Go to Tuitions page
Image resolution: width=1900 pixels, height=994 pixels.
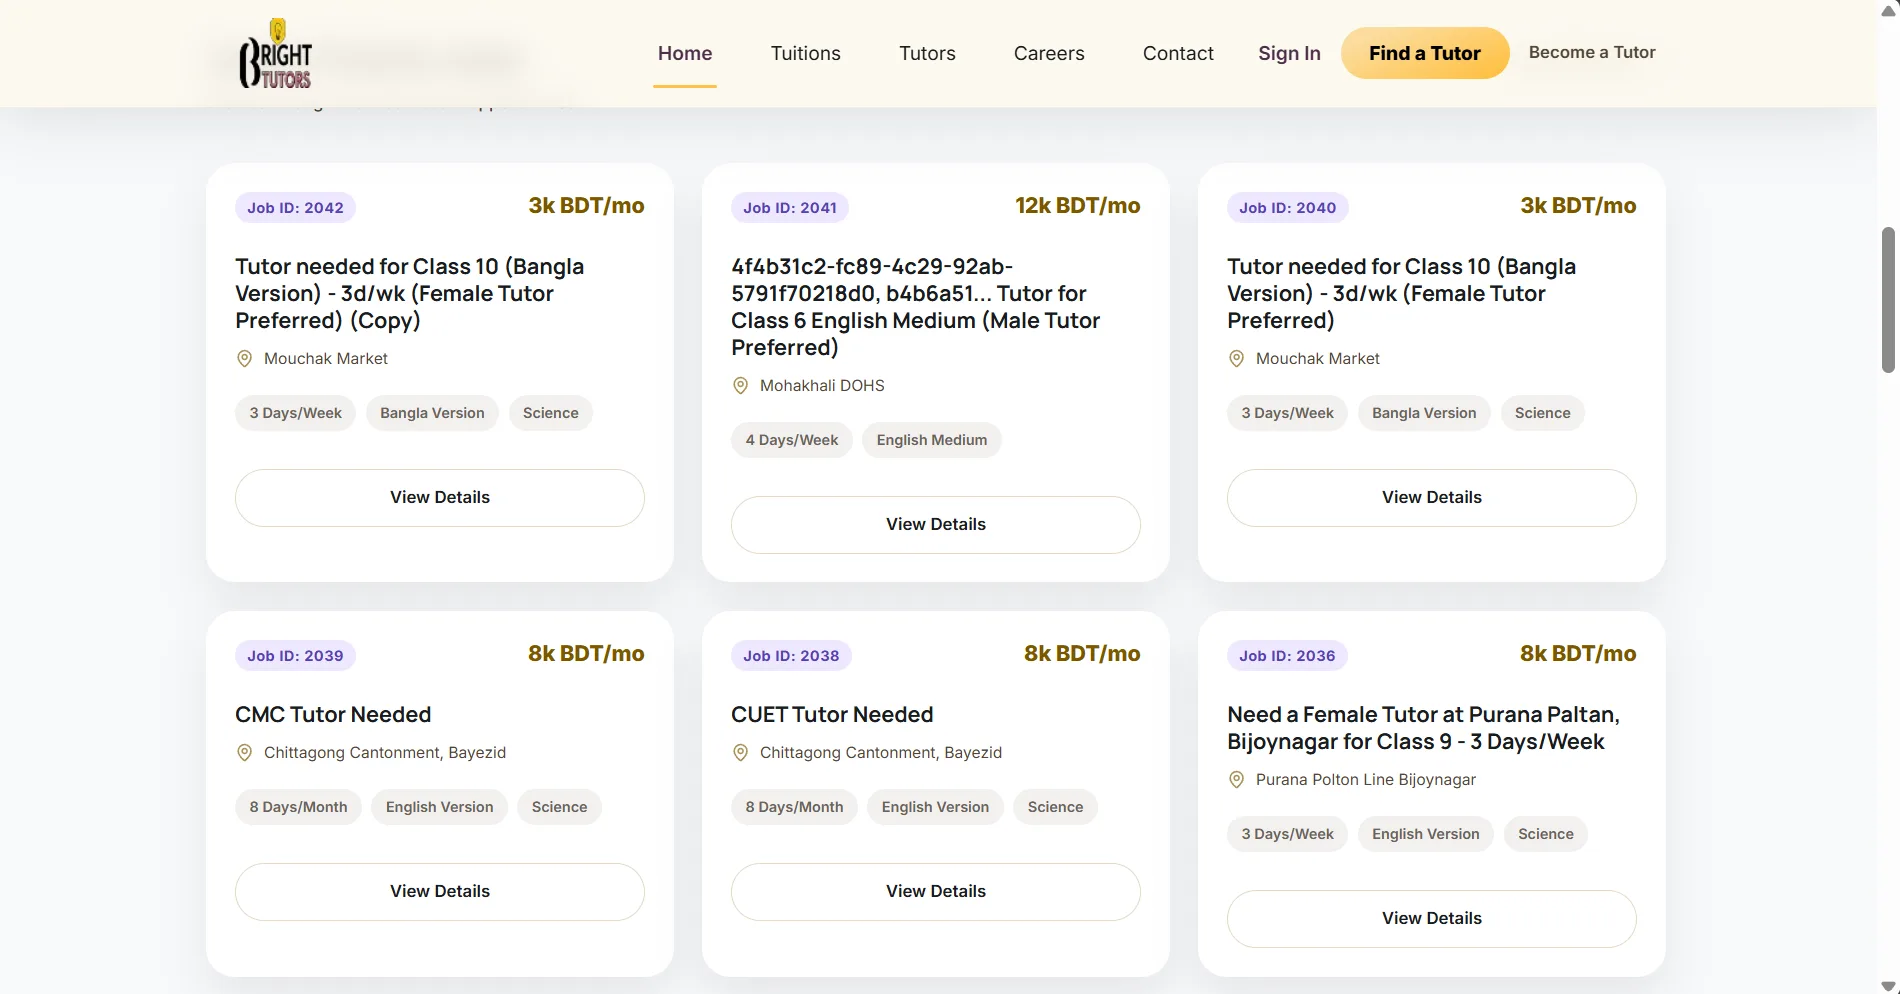[x=805, y=53]
